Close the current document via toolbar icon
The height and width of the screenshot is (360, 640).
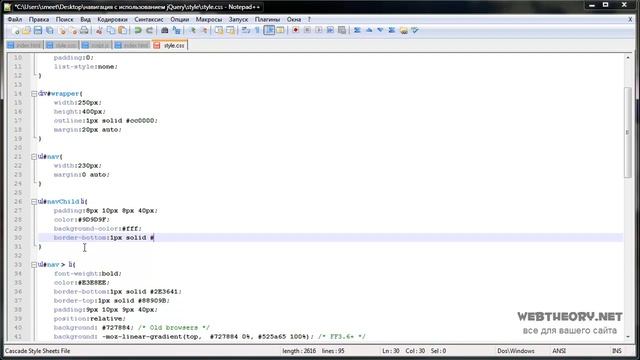(x=62, y=31)
